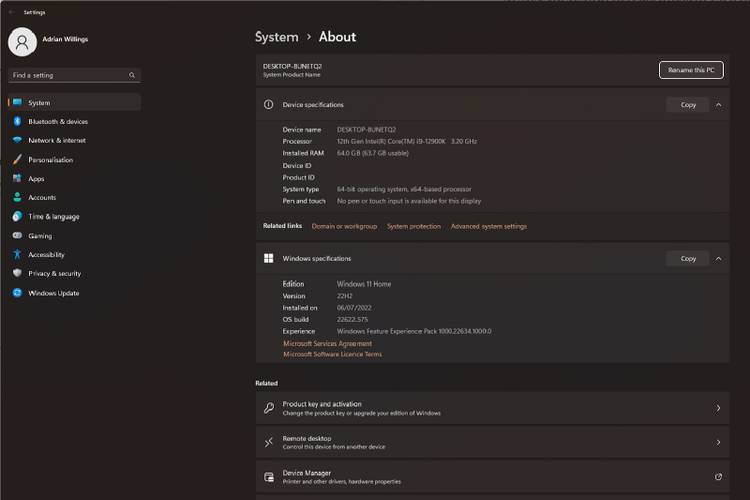
Task: Open the Accounts person icon
Action: point(17,198)
